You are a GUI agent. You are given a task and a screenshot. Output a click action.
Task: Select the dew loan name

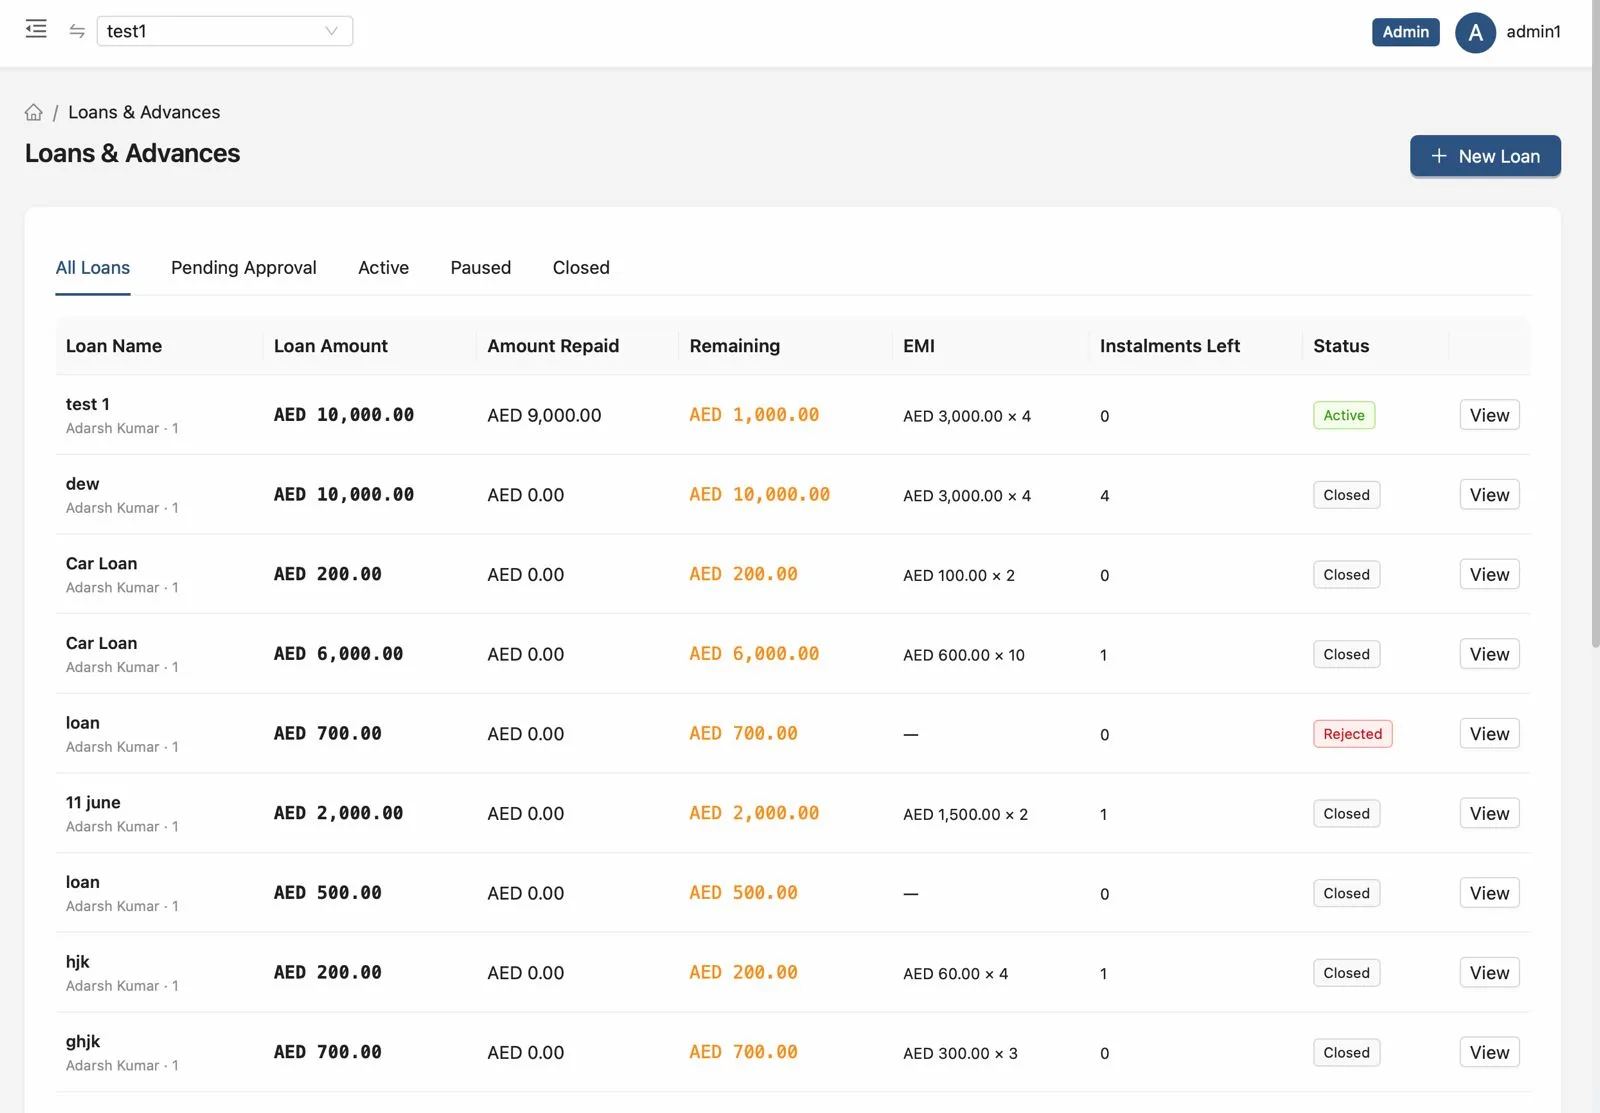tap(83, 484)
